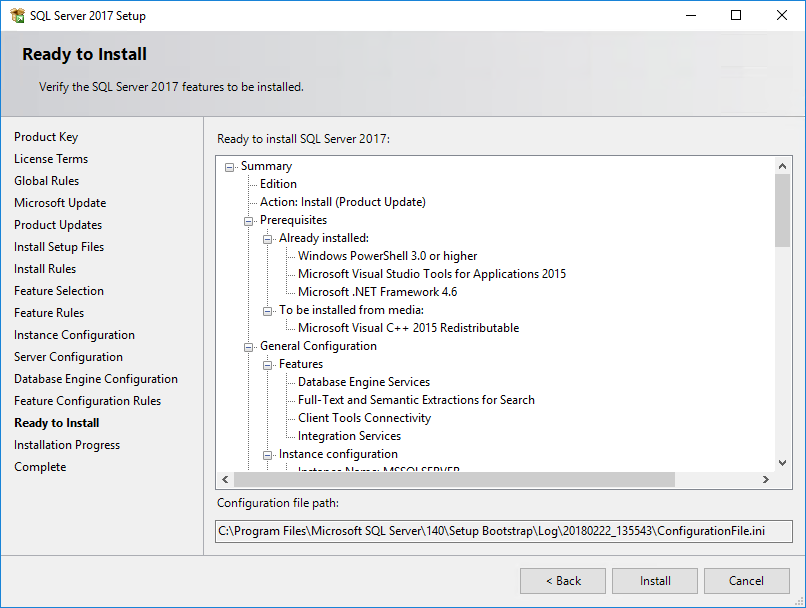Select the Integration Services tree item
The height and width of the screenshot is (608, 806).
[349, 436]
